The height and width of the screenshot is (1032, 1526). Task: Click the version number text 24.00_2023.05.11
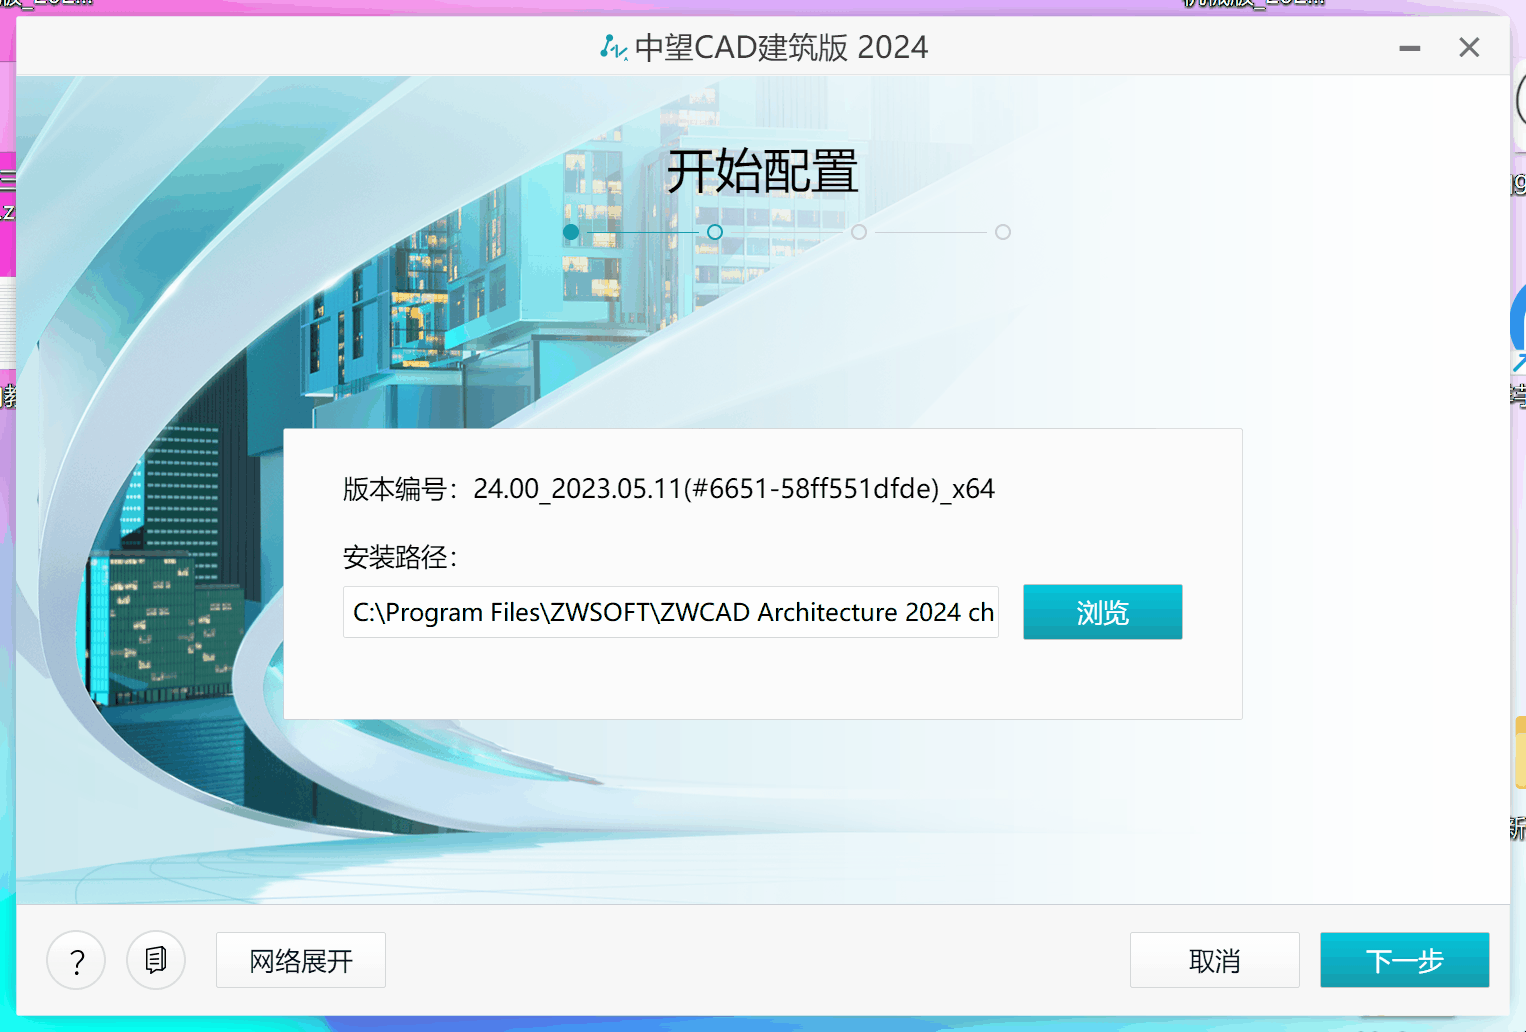click(734, 488)
